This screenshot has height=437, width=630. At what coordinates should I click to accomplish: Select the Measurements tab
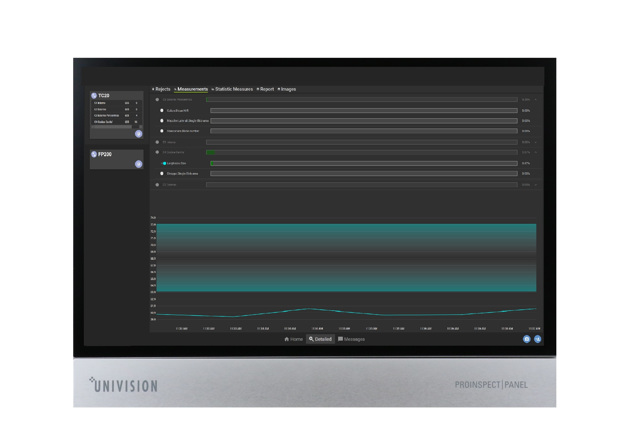coord(191,89)
